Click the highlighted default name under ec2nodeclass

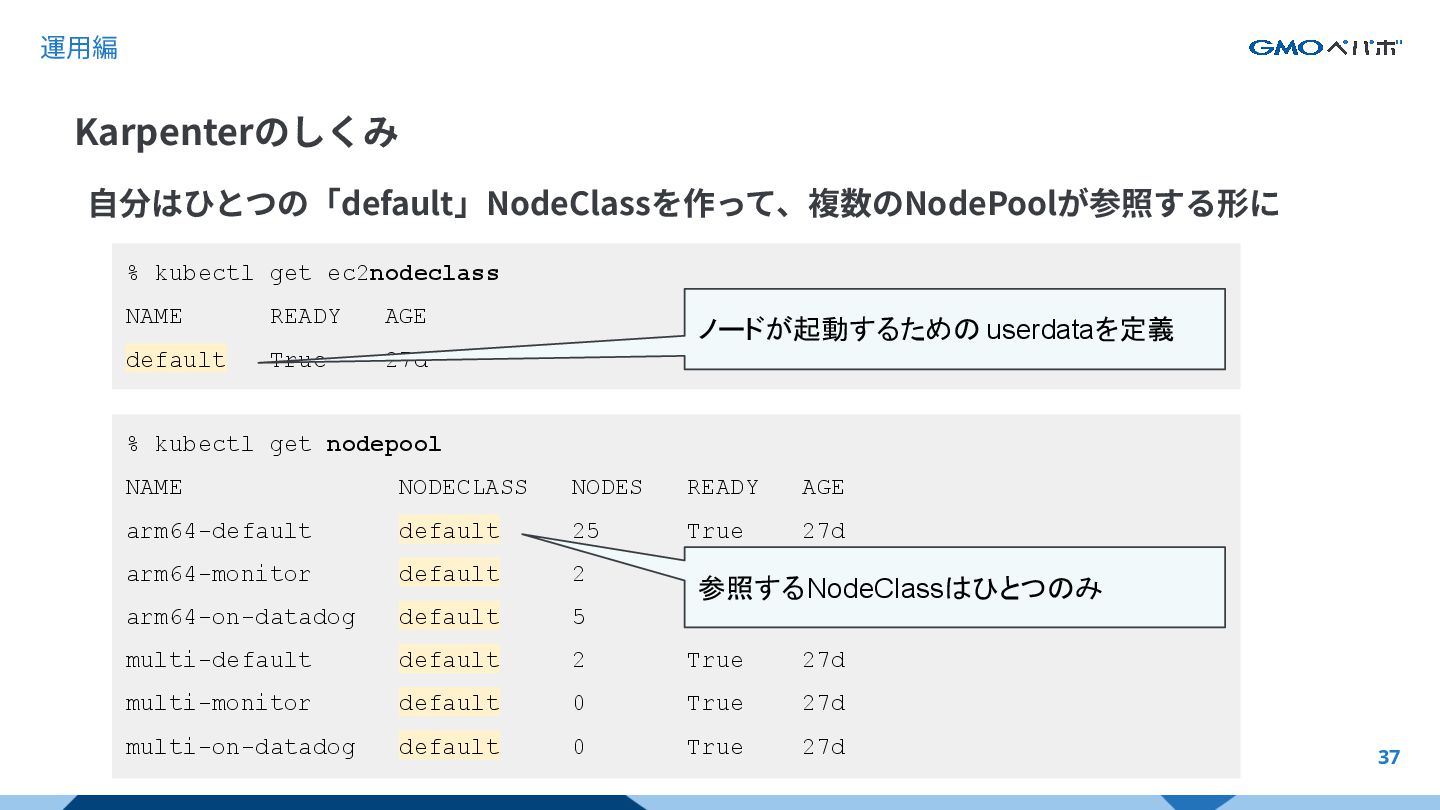pos(176,360)
